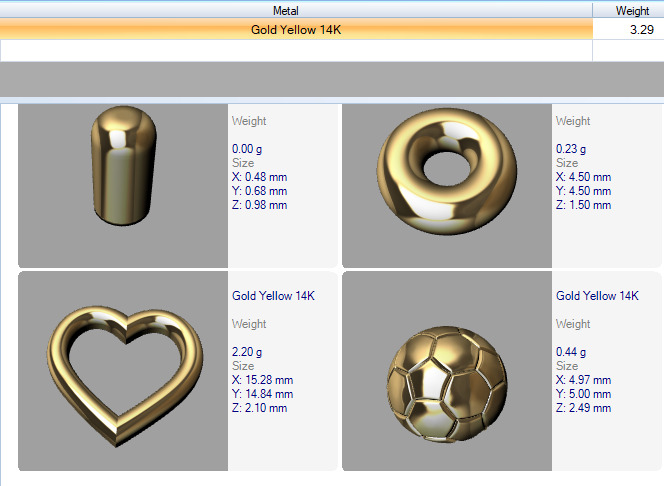Click Gold Yellow 14K label beside heart
Image resolution: width=664 pixels, height=486 pixels.
tap(273, 295)
